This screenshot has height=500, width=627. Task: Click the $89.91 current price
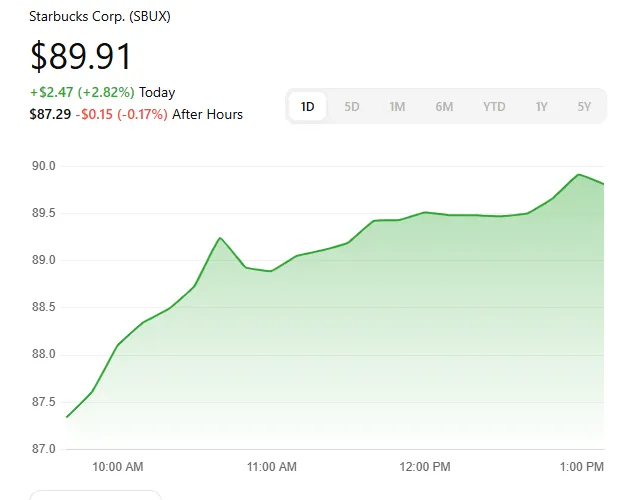click(81, 57)
